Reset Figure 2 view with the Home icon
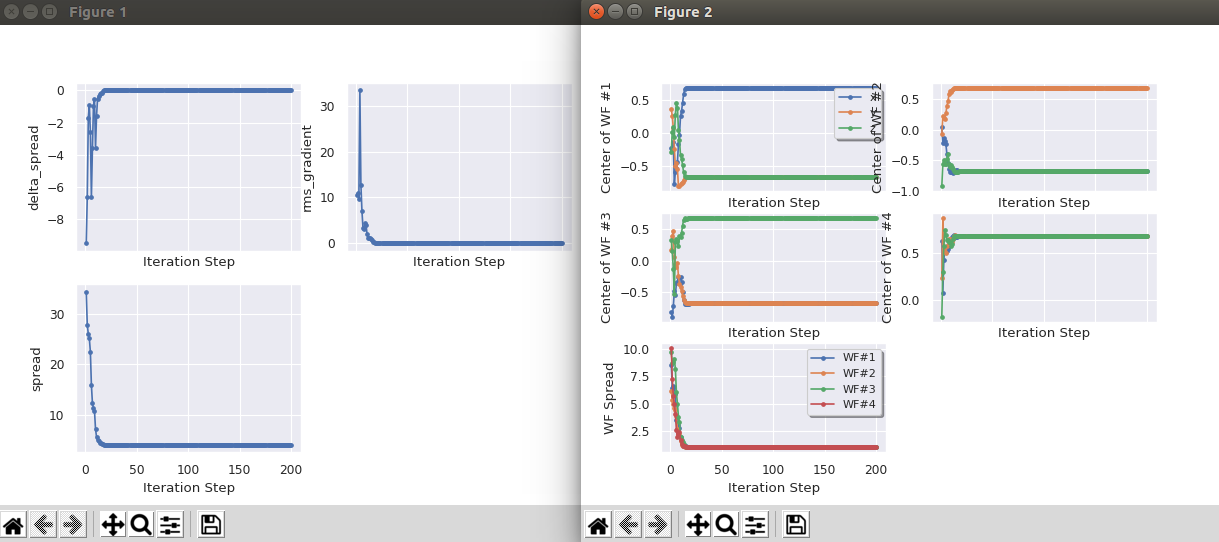This screenshot has height=542, width=1219. [x=598, y=524]
